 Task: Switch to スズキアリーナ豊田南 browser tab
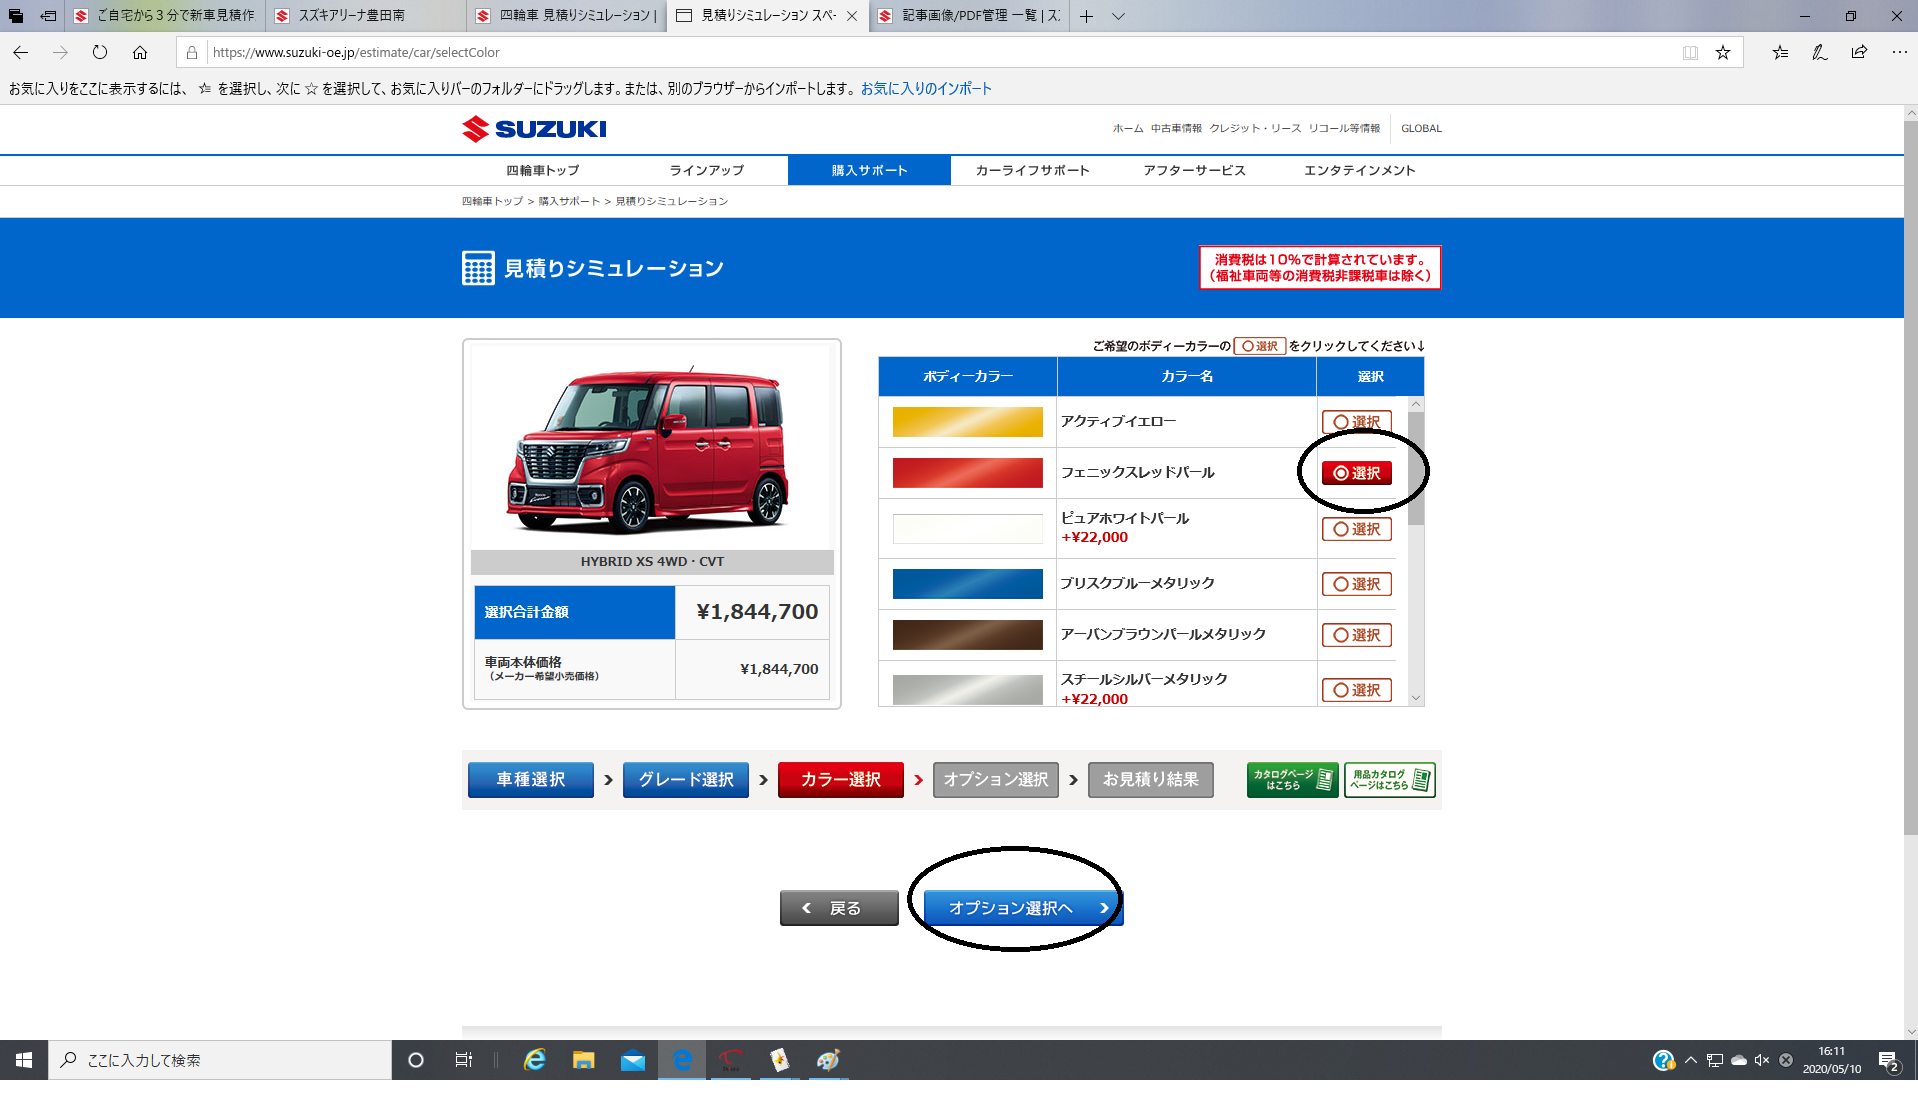365,16
